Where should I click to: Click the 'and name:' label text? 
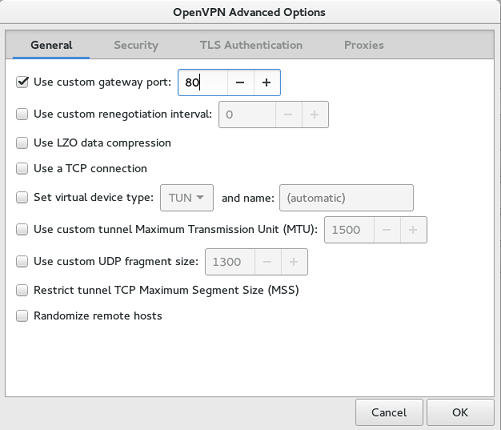(x=248, y=198)
